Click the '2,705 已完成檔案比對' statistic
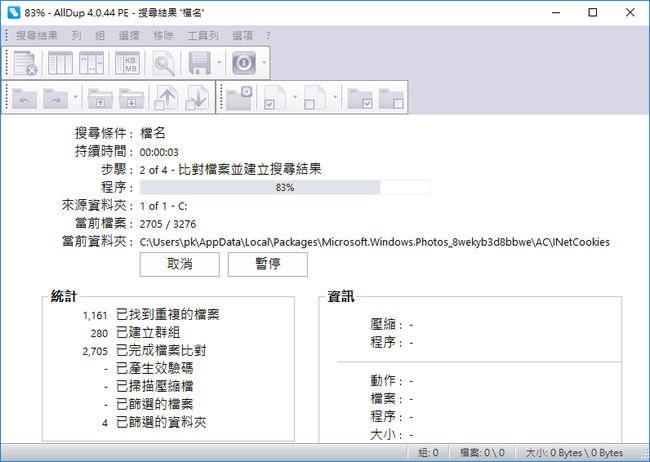 [144, 351]
